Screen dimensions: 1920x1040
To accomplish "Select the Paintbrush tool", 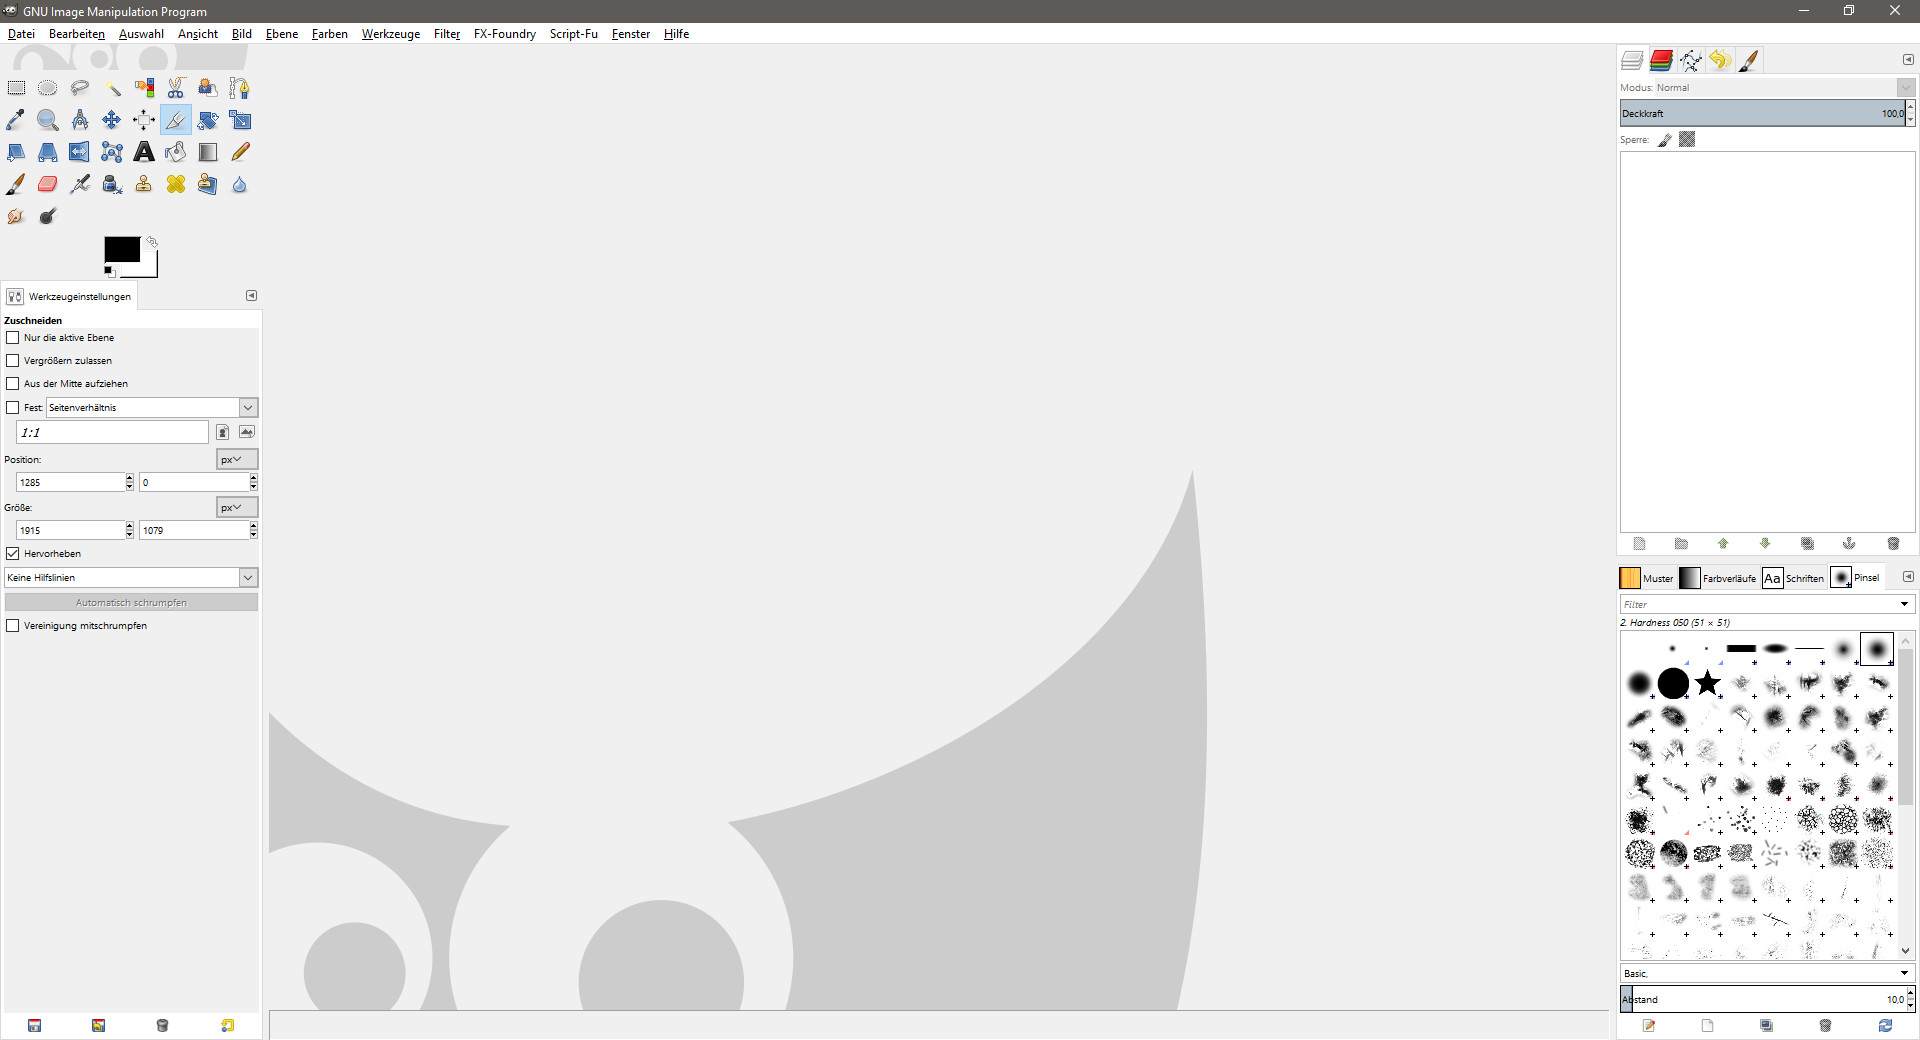I will click(x=16, y=184).
